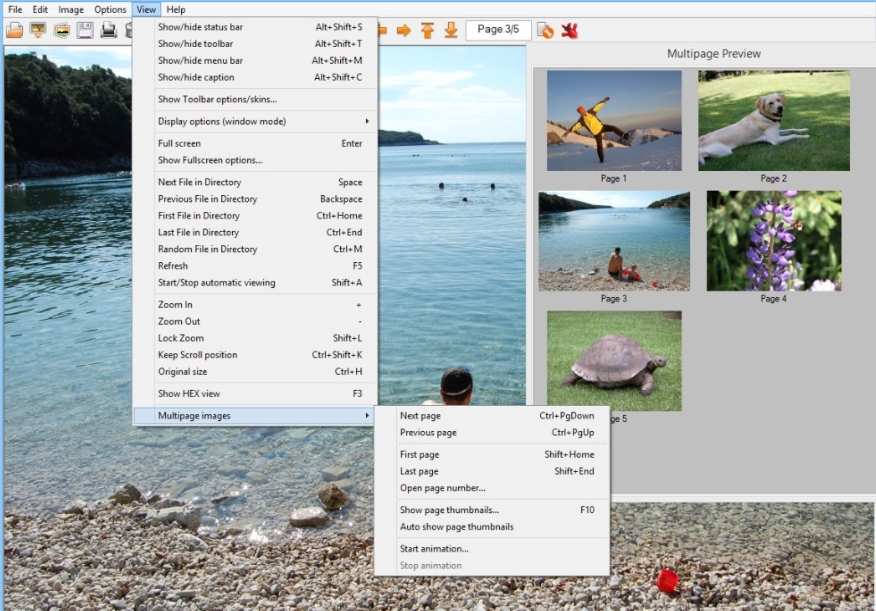Select Full screen in View menu
876x611 pixels.
tap(255, 144)
